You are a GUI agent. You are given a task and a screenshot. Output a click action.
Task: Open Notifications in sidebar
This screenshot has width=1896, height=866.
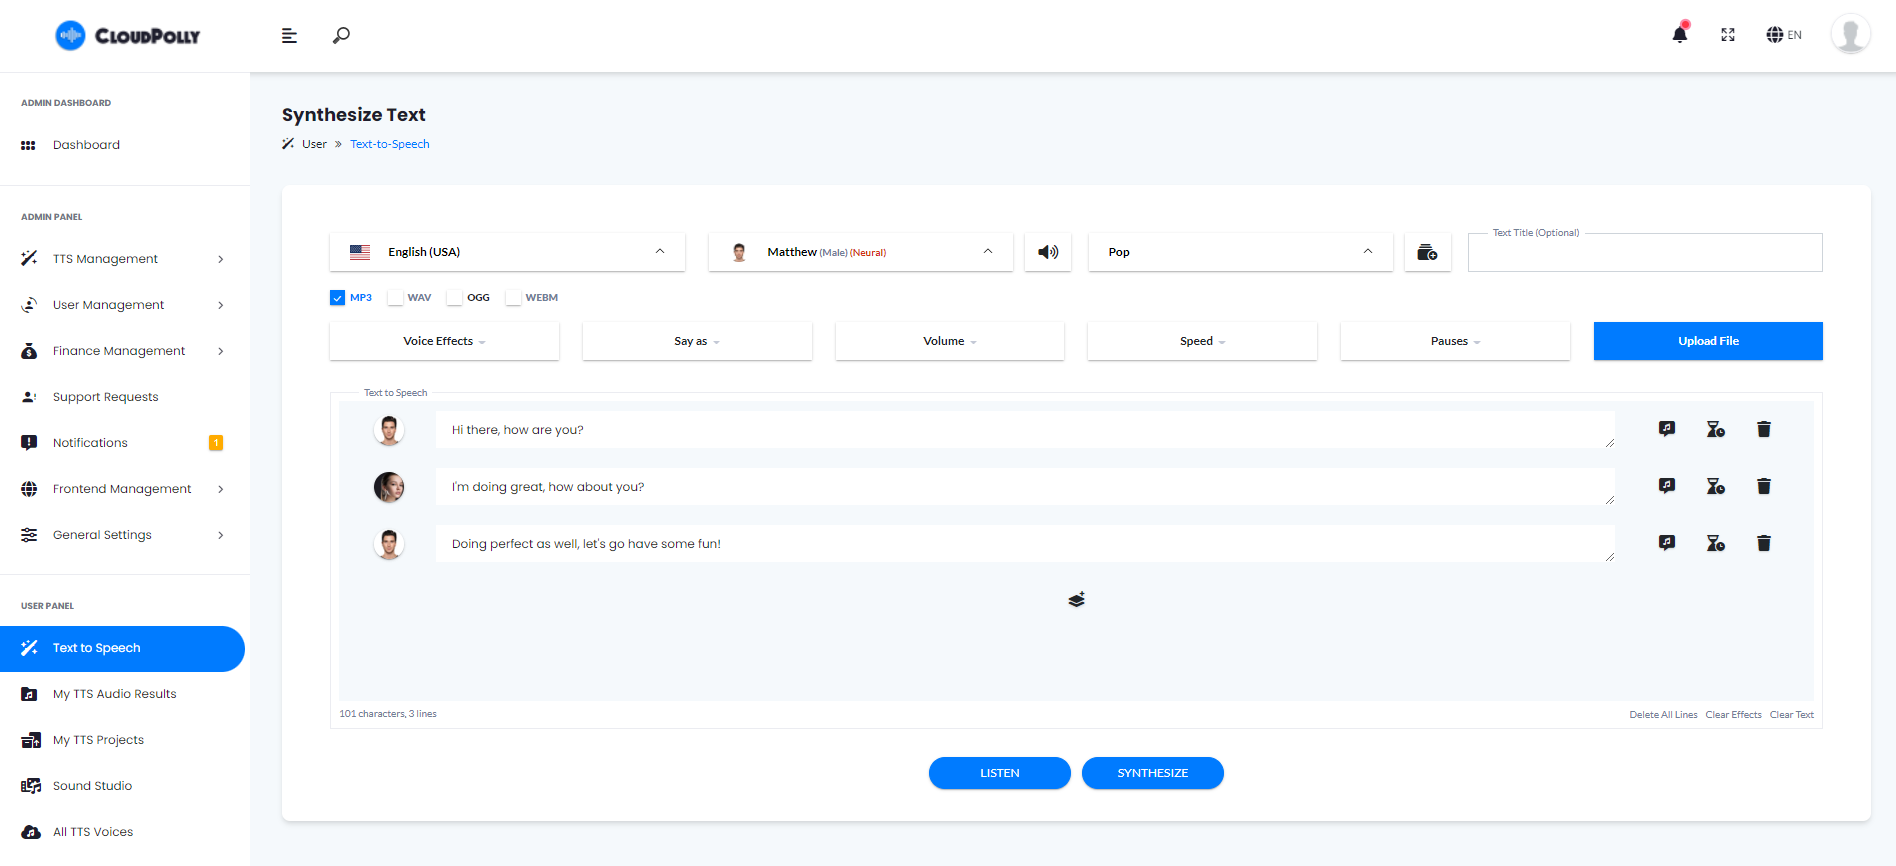point(122,443)
